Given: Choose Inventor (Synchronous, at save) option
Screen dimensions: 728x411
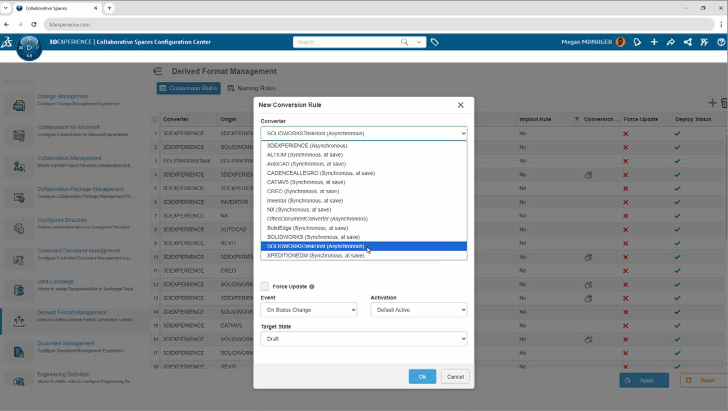Looking at the screenshot, I should pyautogui.click(x=364, y=201).
